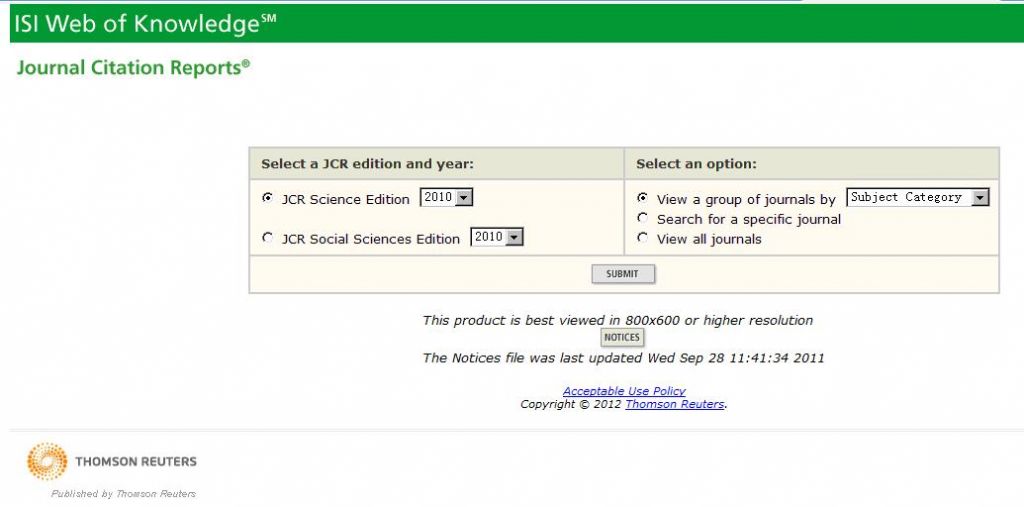Click the 'Select an option:' heading
1024x507 pixels.
tap(696, 164)
